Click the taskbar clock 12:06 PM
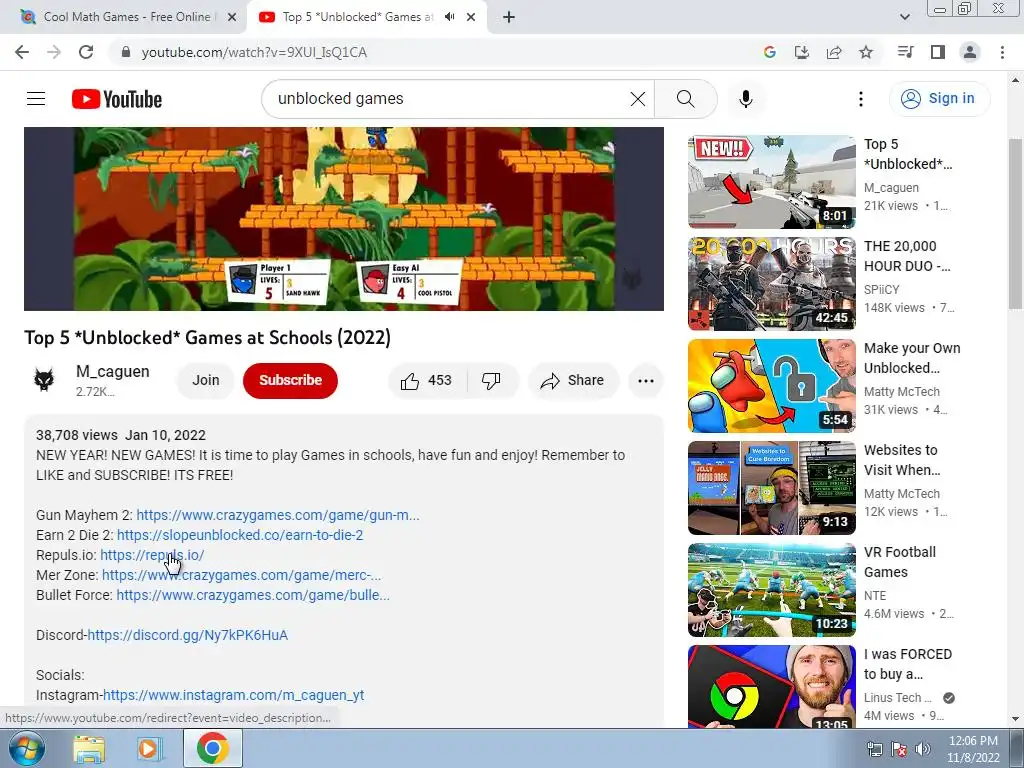This screenshot has width=1024, height=768. 973,749
